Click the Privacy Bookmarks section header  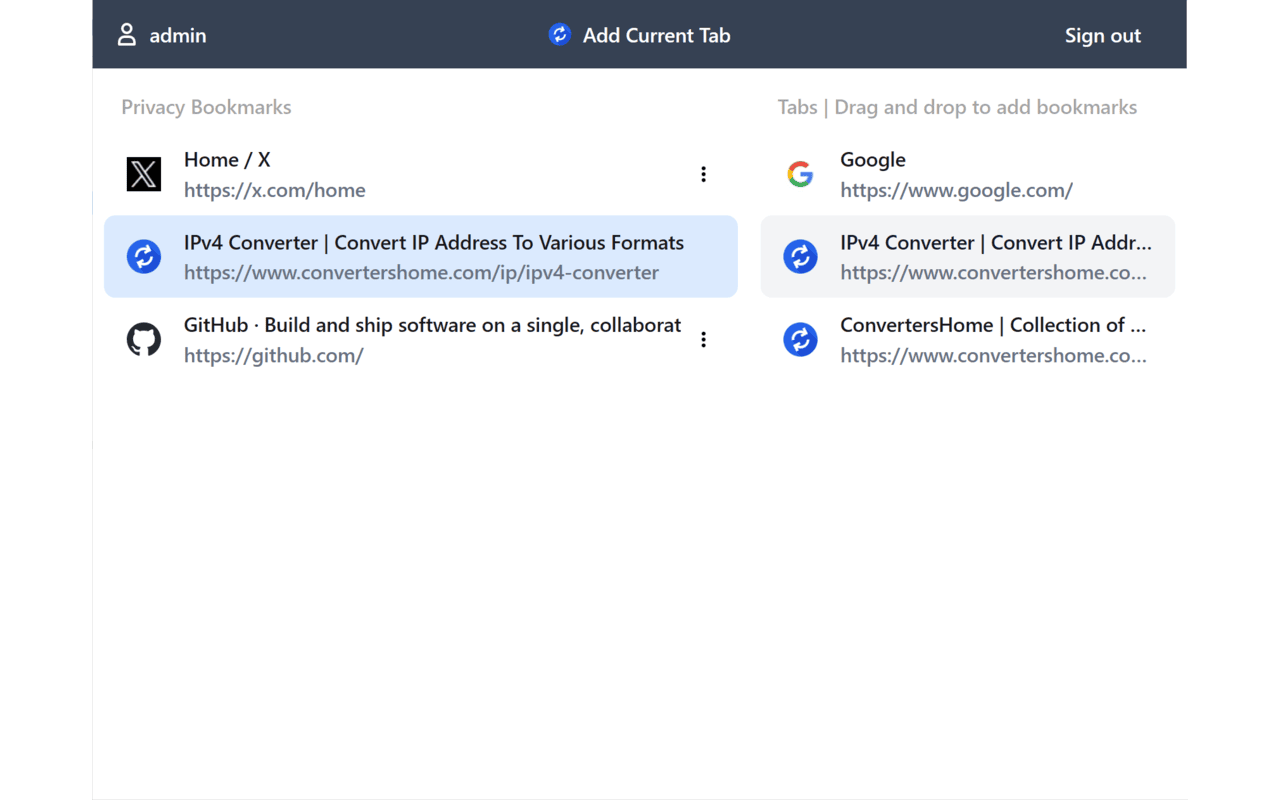[206, 107]
